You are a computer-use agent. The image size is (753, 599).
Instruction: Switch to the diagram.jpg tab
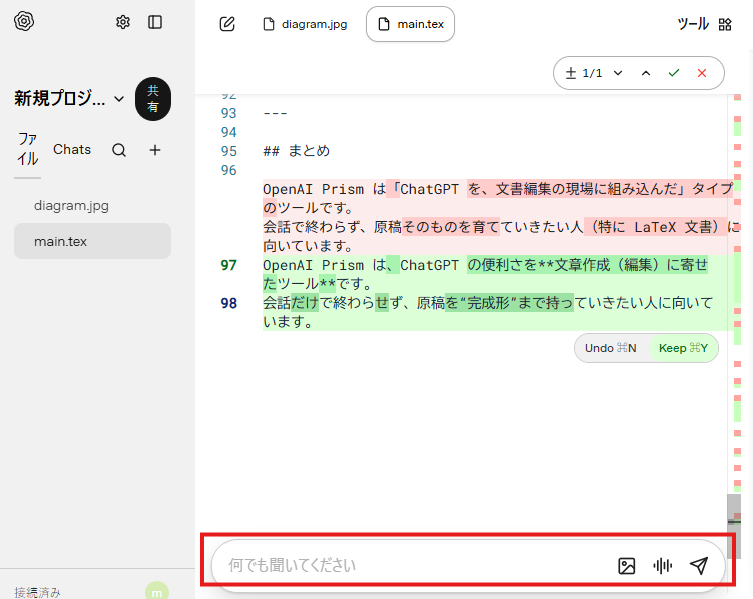[x=305, y=24]
